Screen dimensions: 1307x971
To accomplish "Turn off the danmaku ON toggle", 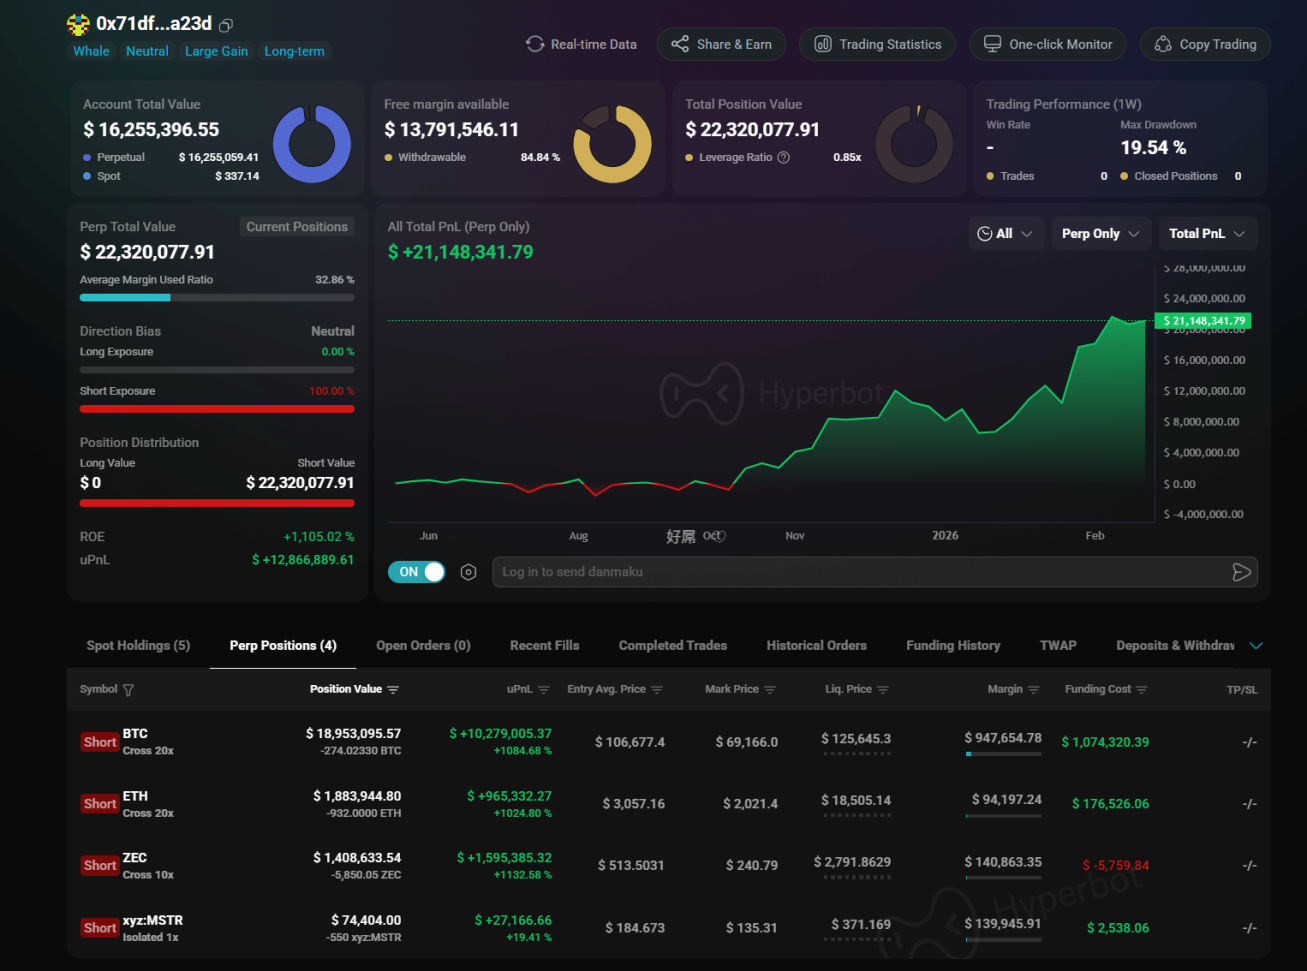I will click(416, 572).
